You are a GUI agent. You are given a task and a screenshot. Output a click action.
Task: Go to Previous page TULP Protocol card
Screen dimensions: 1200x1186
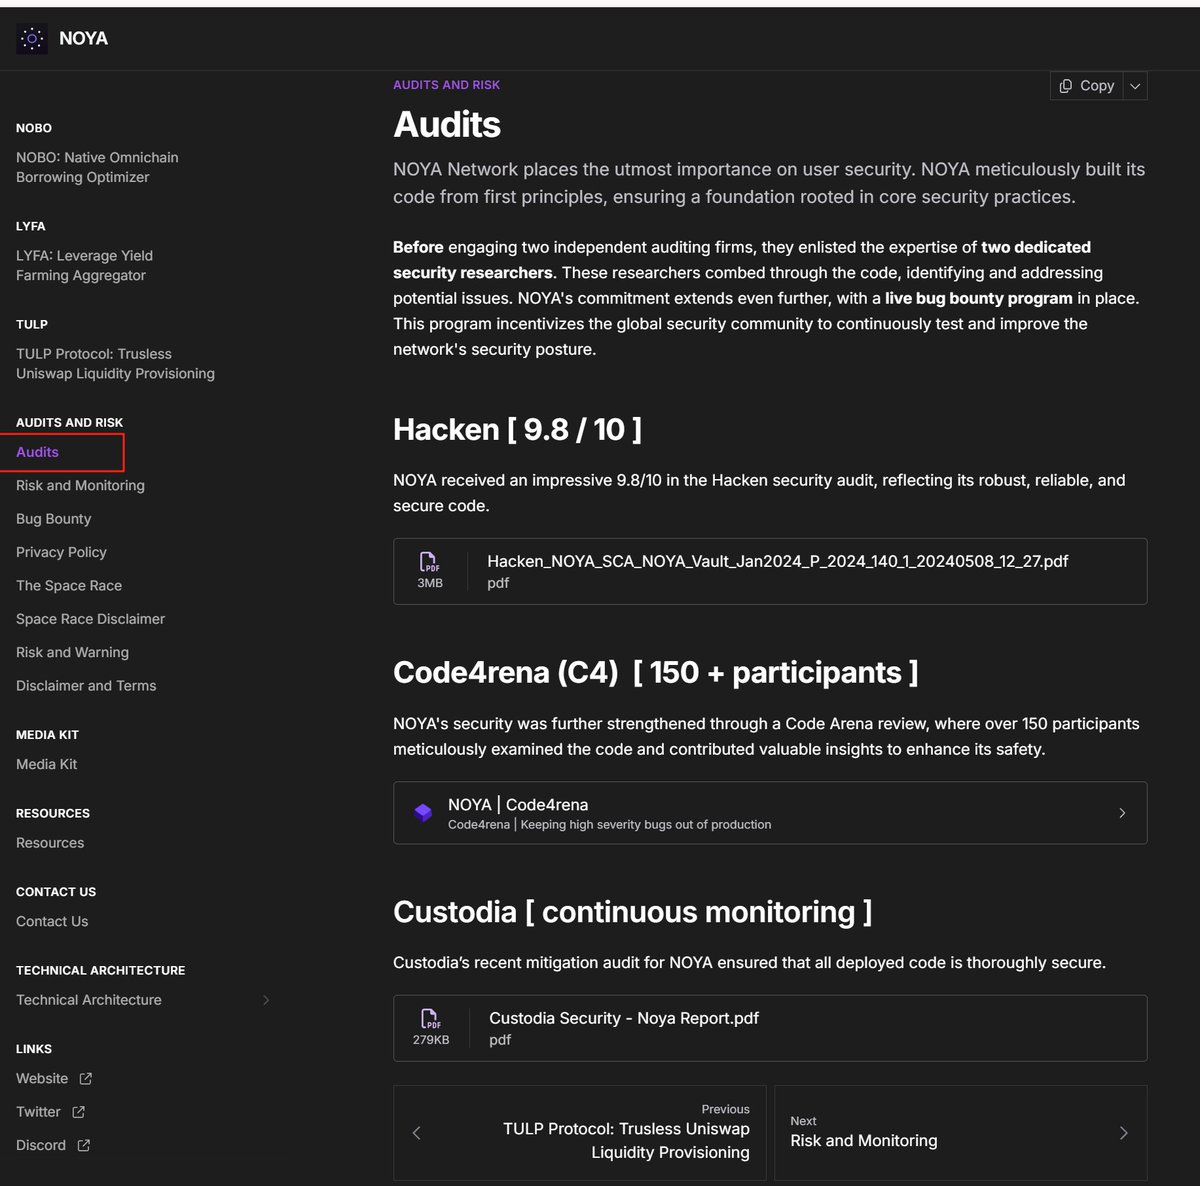point(580,1133)
